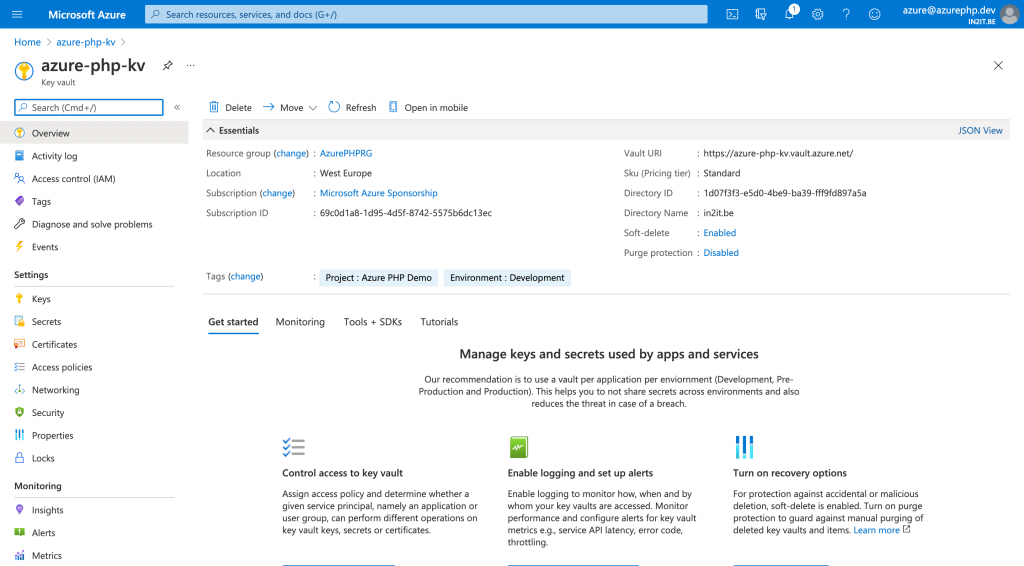Pin azure-php-kv to dashboard
Image resolution: width=1024 pixels, height=566 pixels.
pyautogui.click(x=168, y=65)
